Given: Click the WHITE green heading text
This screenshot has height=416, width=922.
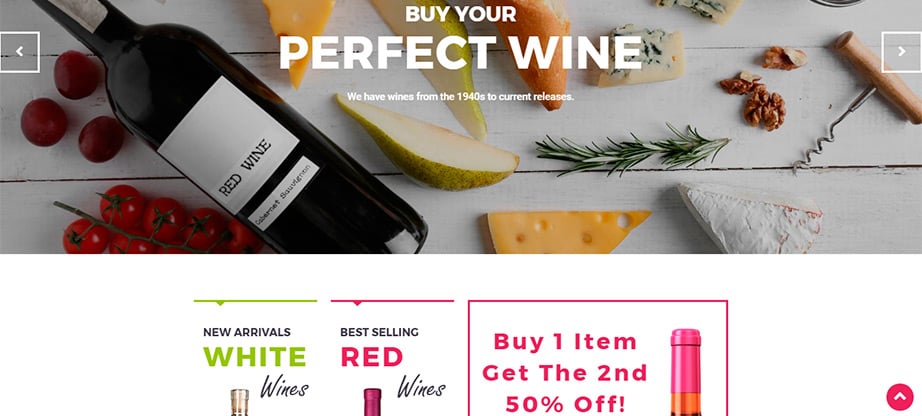Looking at the screenshot, I should tap(255, 357).
